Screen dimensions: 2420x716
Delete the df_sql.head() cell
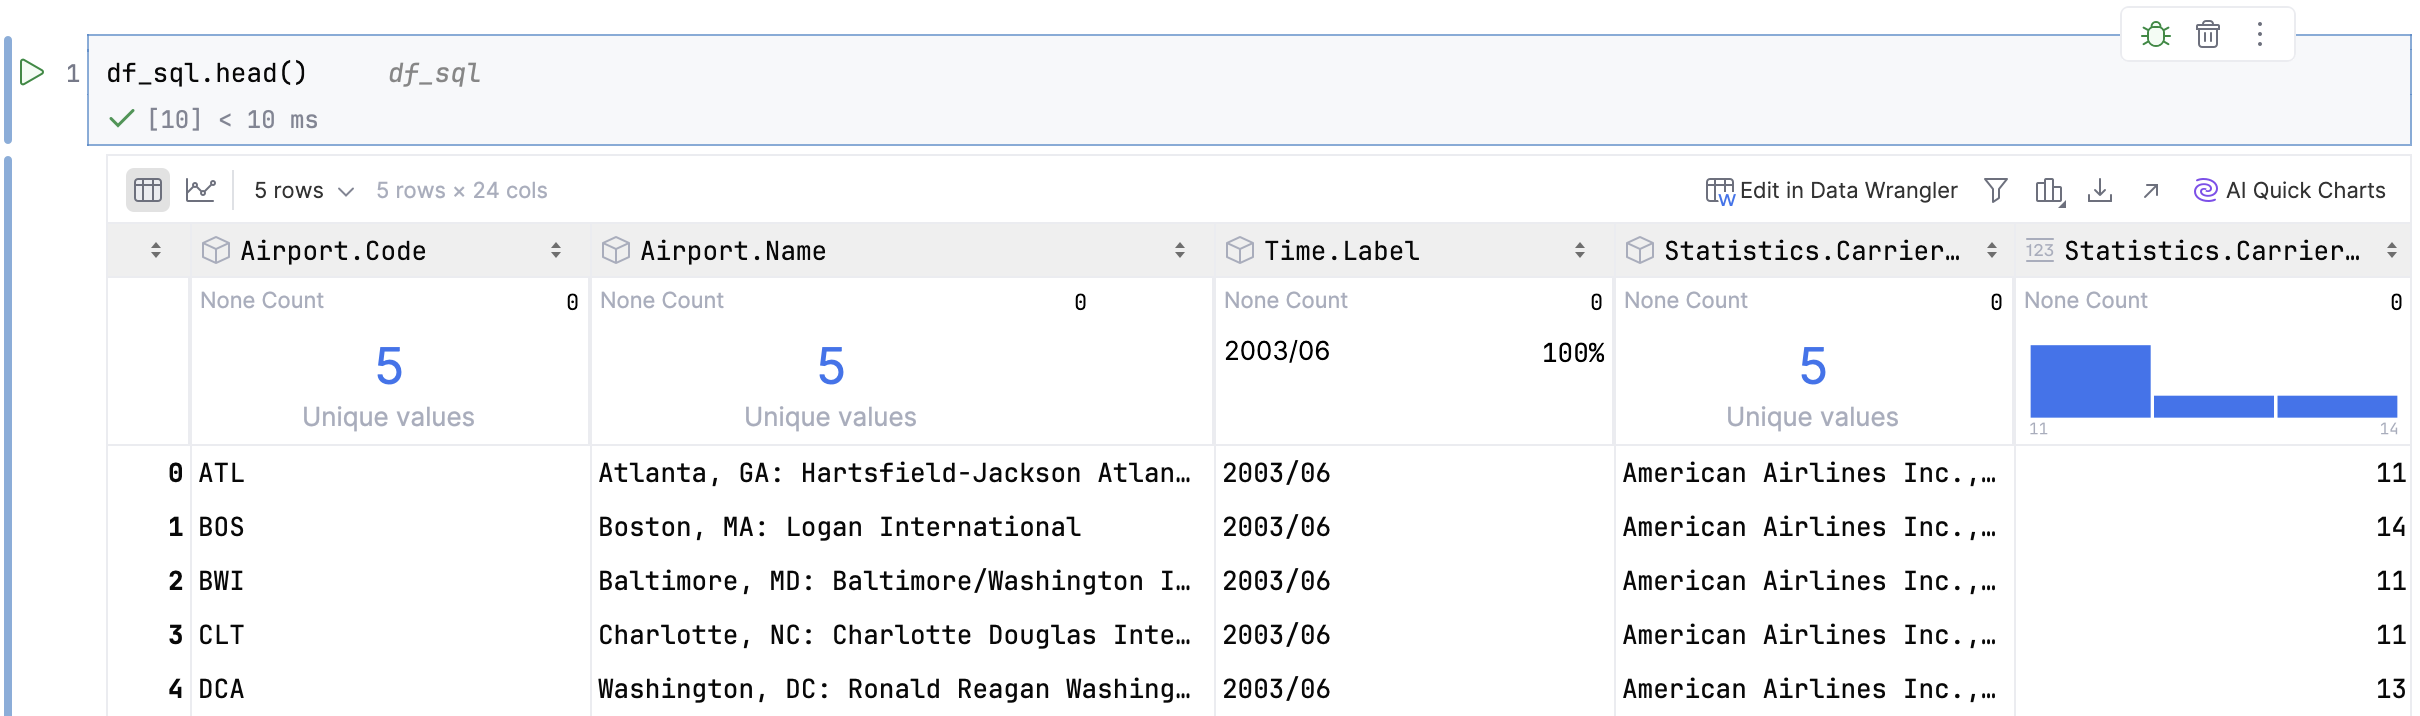point(2208,34)
